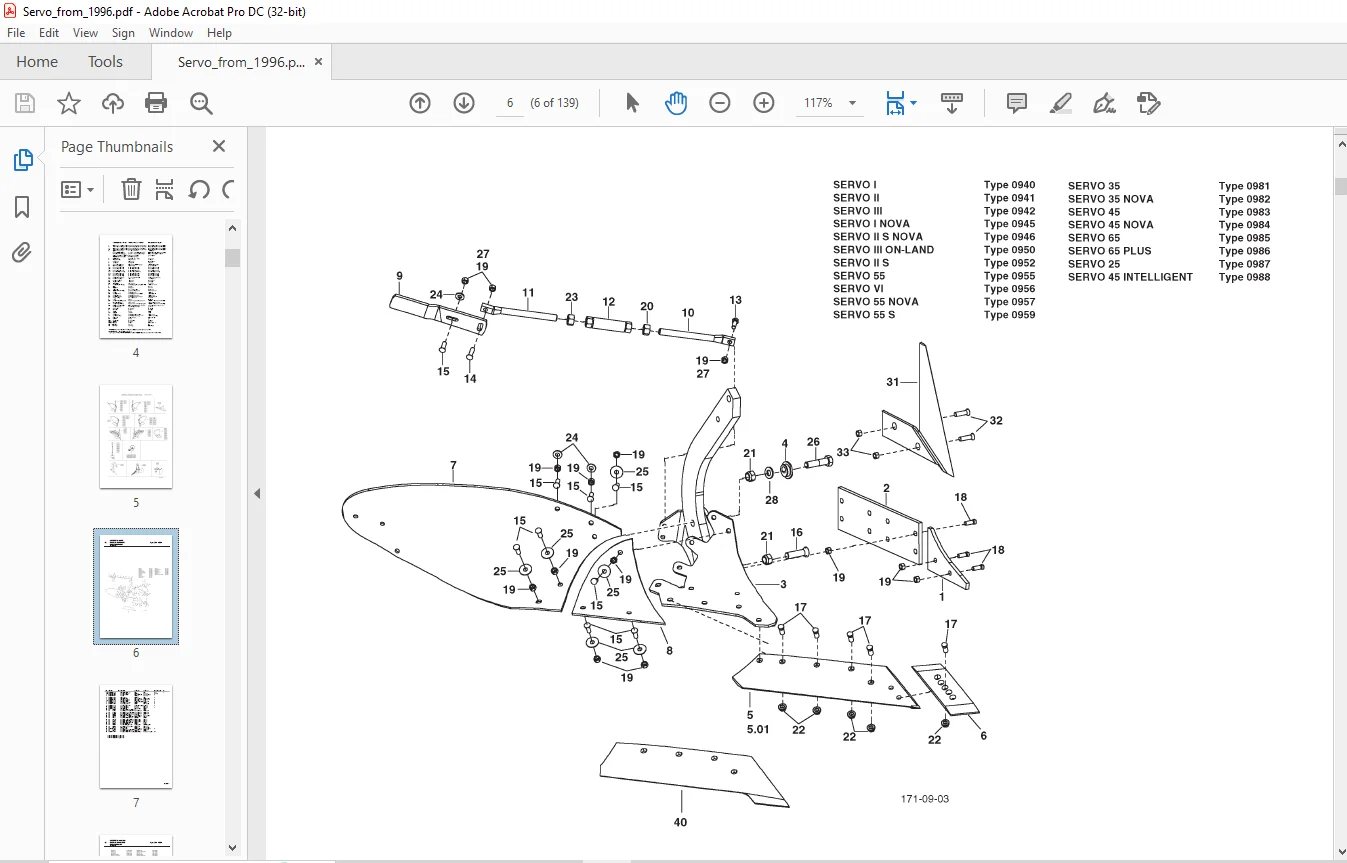
Task: Zoom out using the minus icon
Action: (x=720, y=103)
